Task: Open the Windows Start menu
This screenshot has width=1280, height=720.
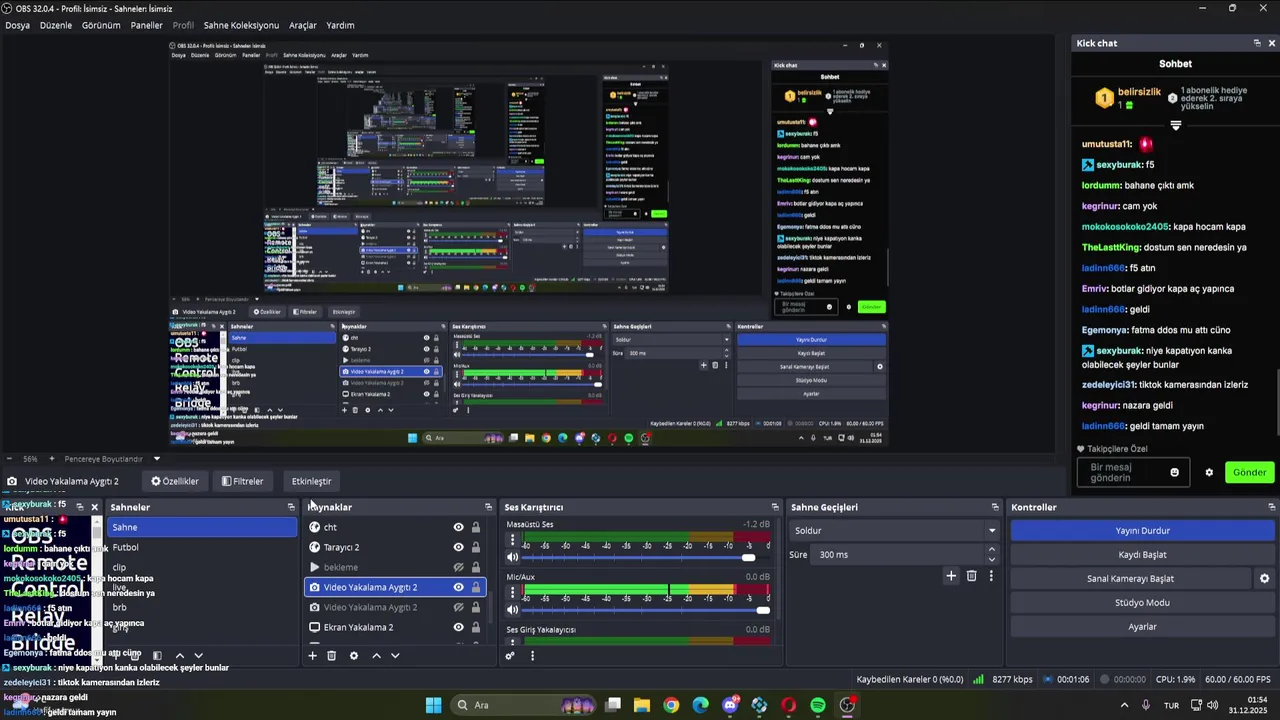Action: 433,705
